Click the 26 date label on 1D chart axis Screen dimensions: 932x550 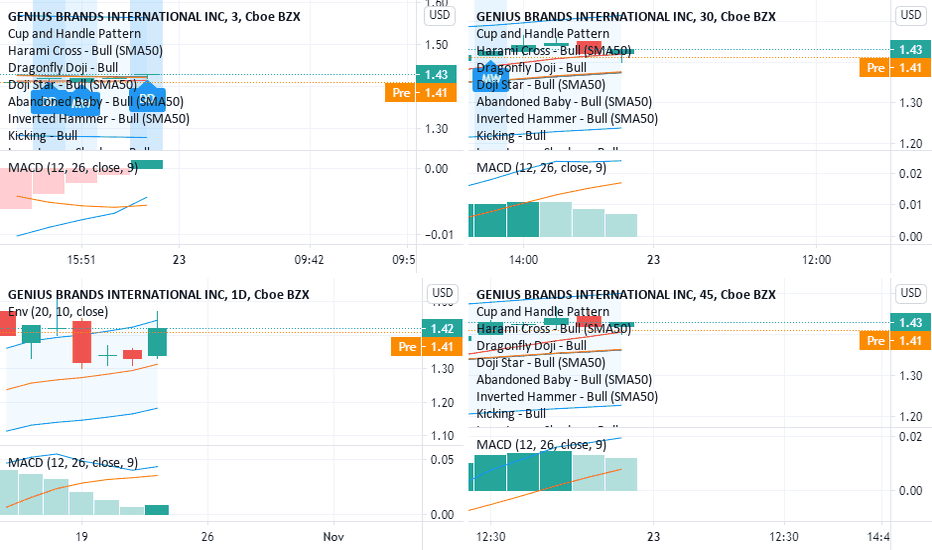pos(207,536)
